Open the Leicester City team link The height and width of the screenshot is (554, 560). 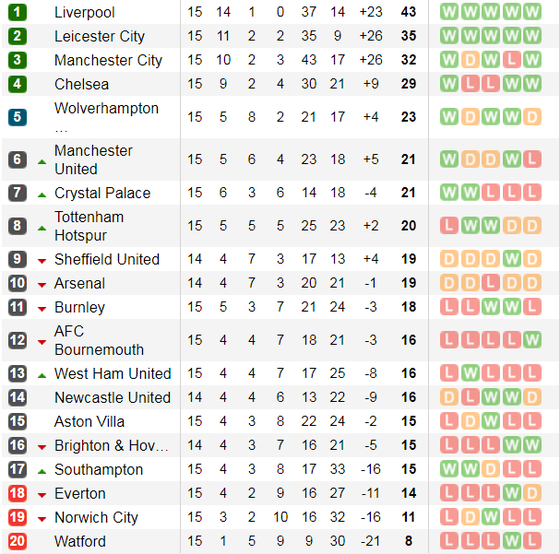(100, 36)
